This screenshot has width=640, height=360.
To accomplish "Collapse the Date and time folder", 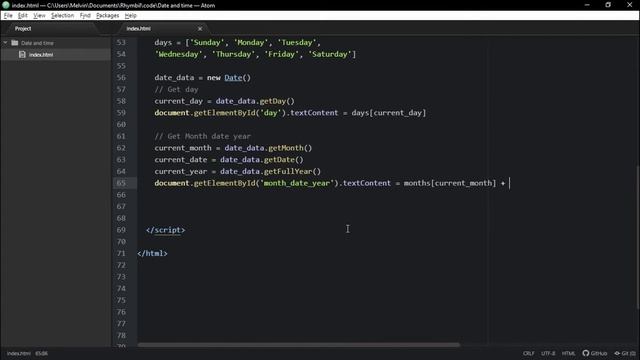I will (x=5, y=43).
